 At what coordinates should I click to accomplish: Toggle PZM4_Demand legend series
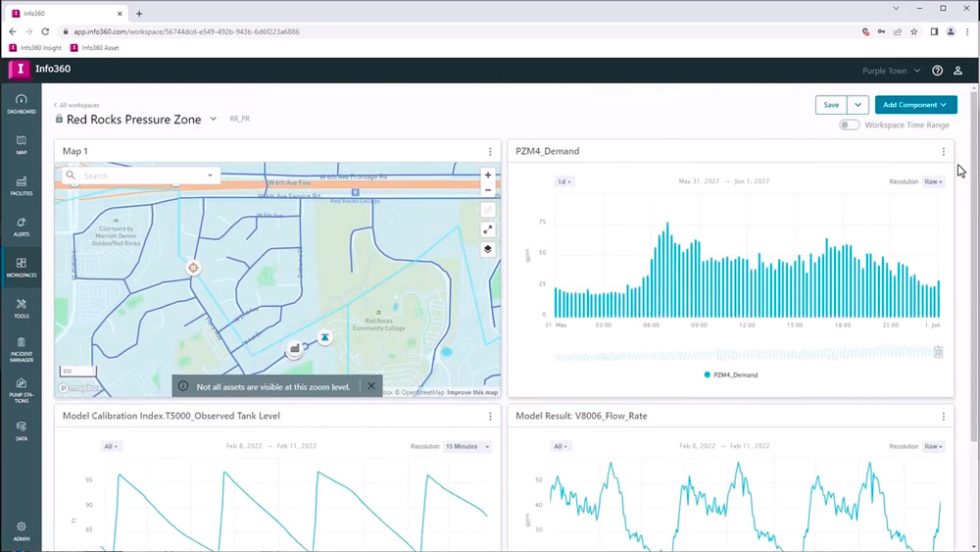731,374
